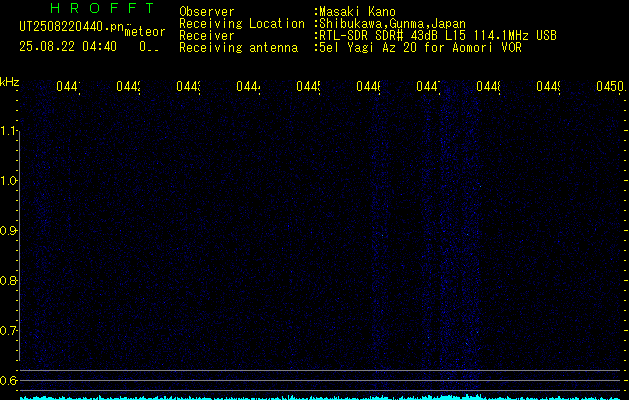Click the 0447 time marker
The width and height of the screenshot is (629, 400).
(x=428, y=87)
